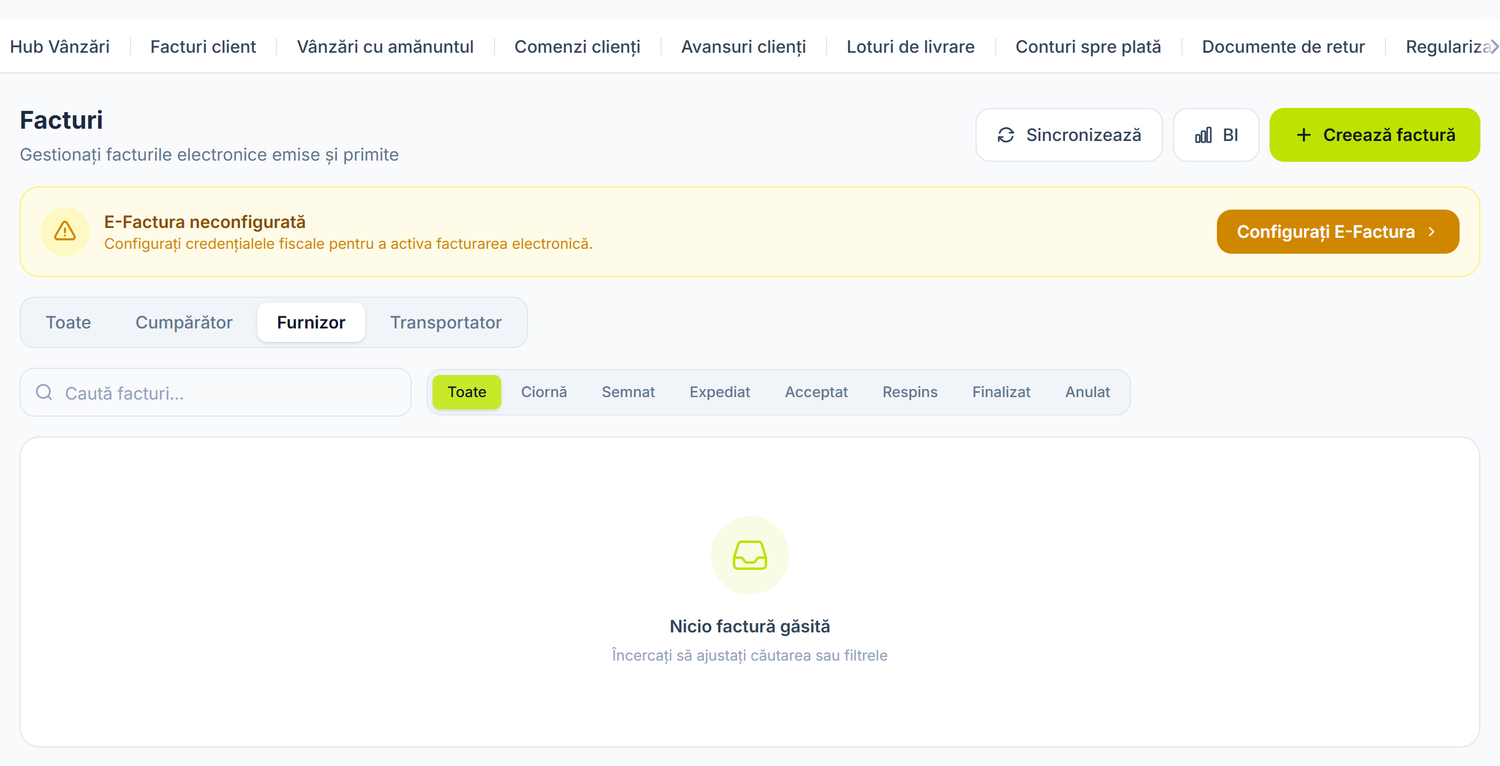1500x766 pixels.
Task: Go to Facturi client
Action: 203,46
